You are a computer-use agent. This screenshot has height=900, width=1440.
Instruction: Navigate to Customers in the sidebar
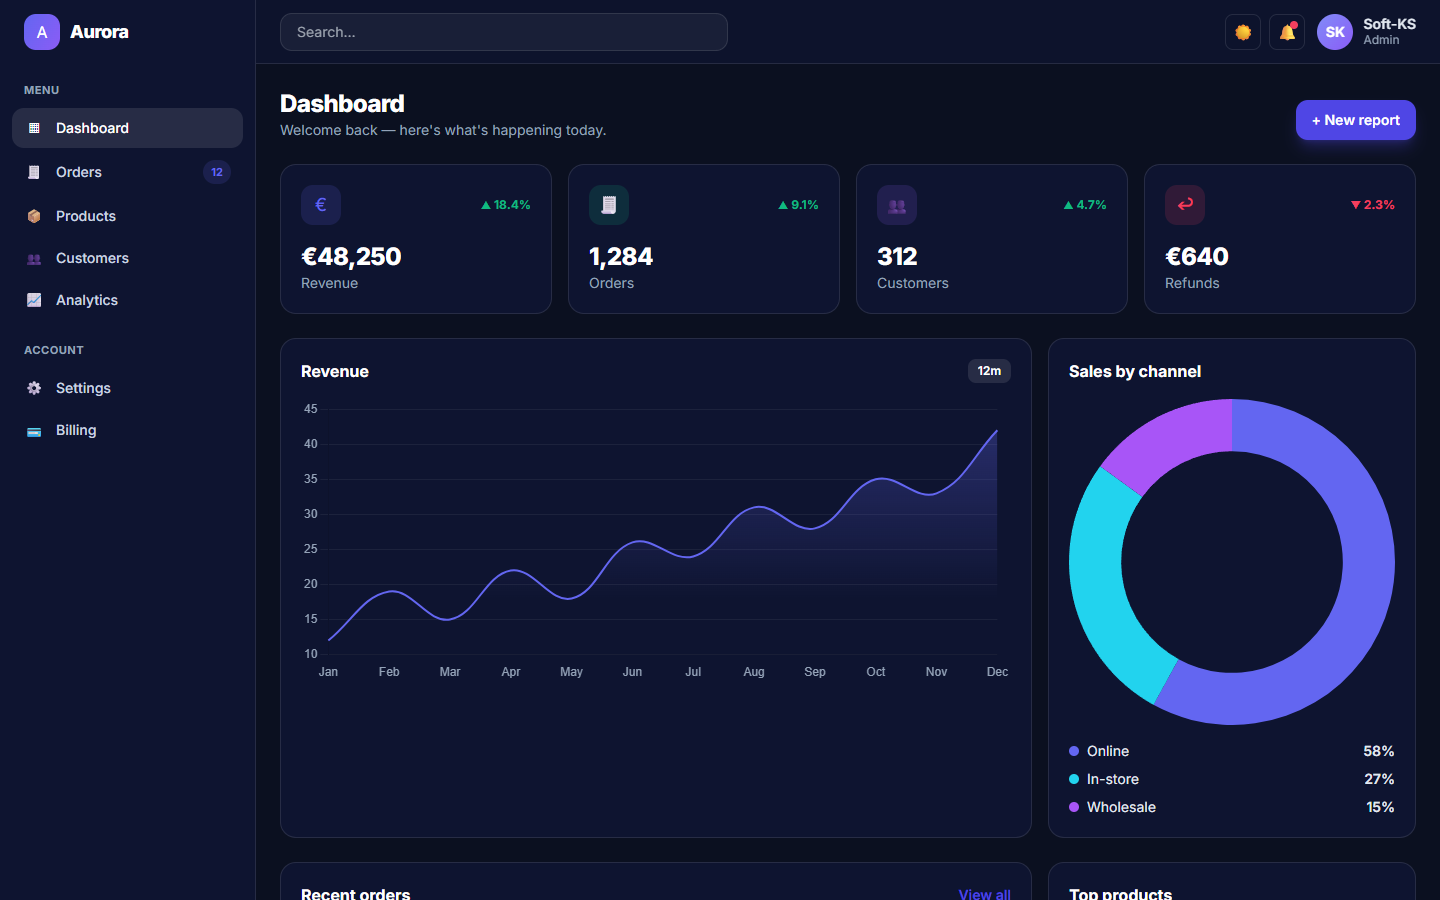[x=127, y=258]
